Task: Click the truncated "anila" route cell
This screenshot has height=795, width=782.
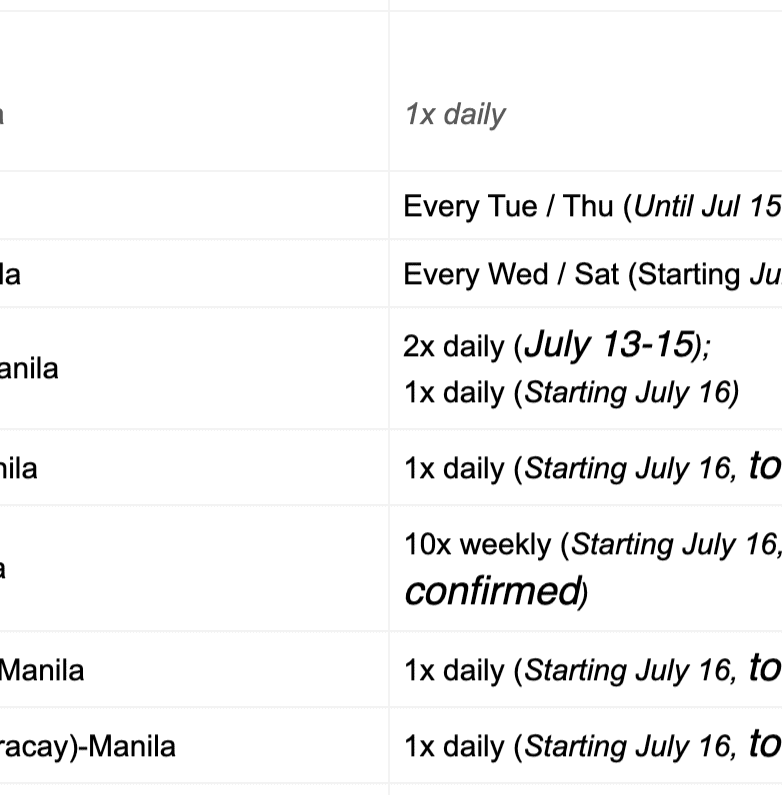Action: pos(29,369)
